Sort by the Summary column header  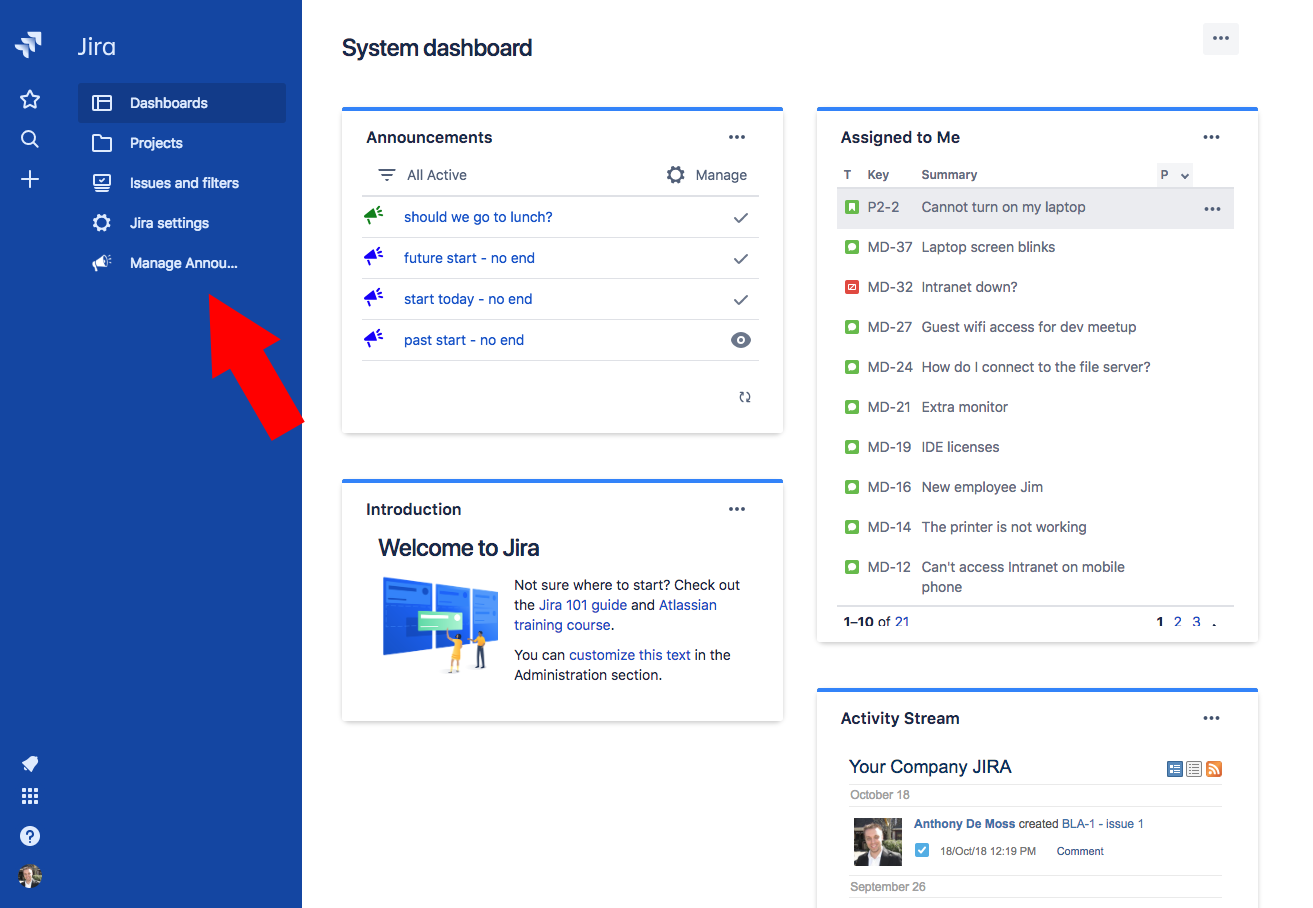tap(949, 175)
